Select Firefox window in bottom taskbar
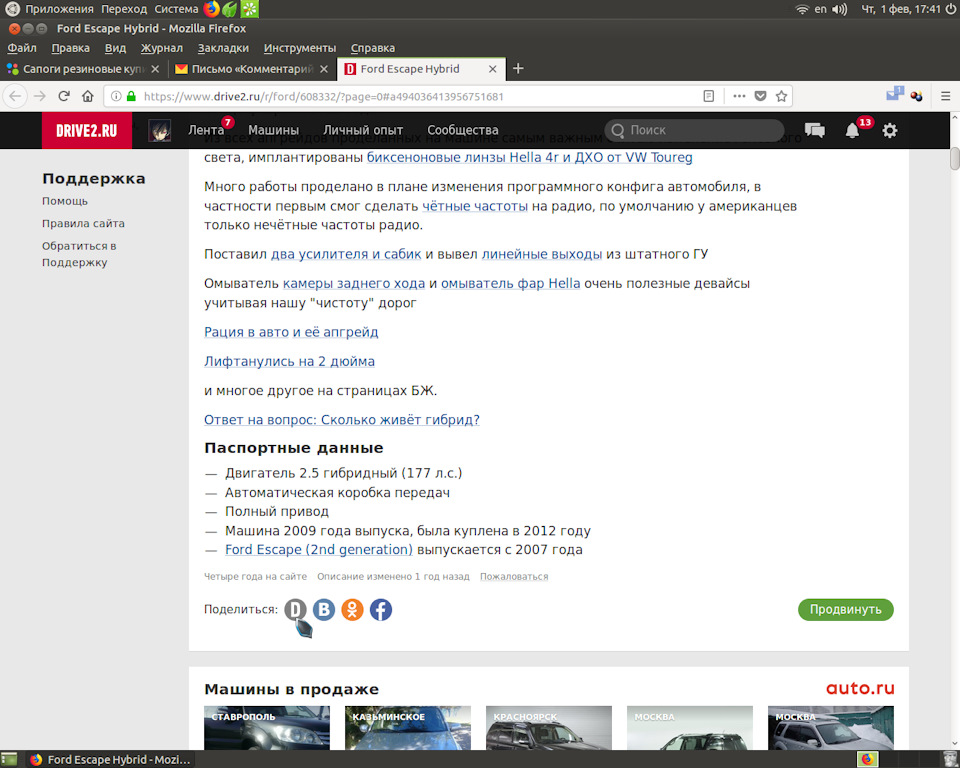 [x=110, y=759]
